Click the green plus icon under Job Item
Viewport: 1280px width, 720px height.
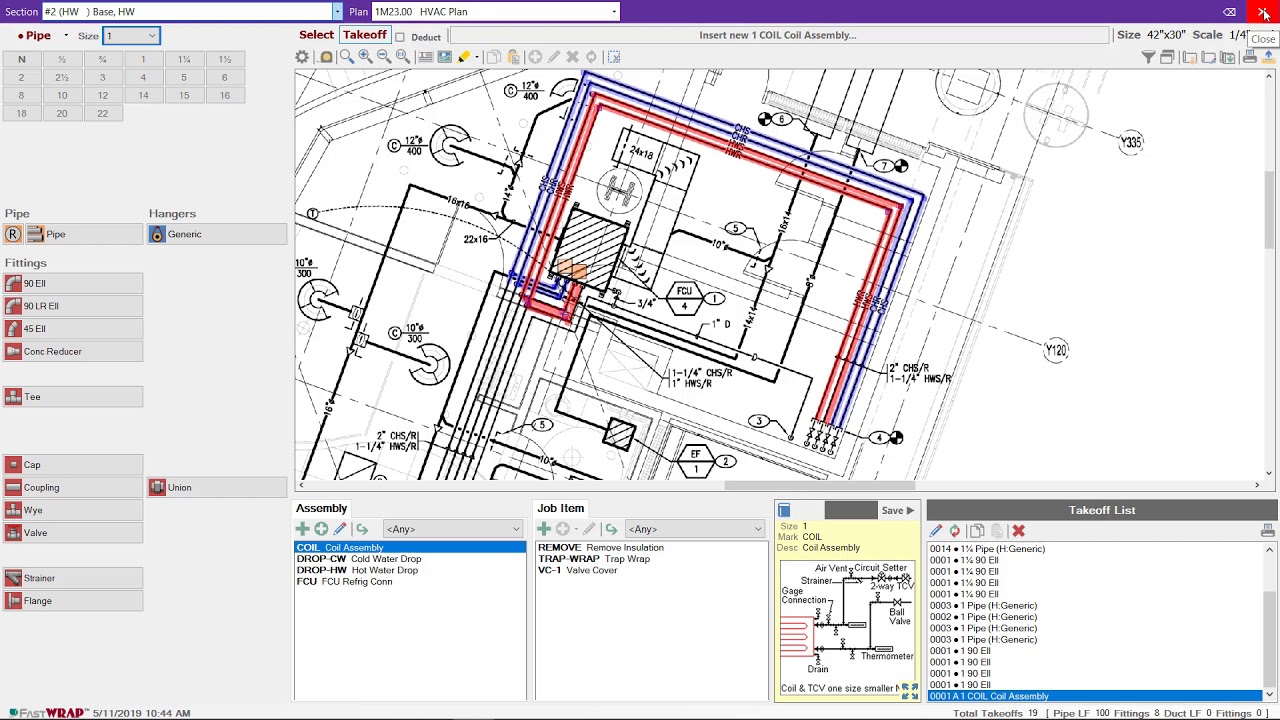543,529
